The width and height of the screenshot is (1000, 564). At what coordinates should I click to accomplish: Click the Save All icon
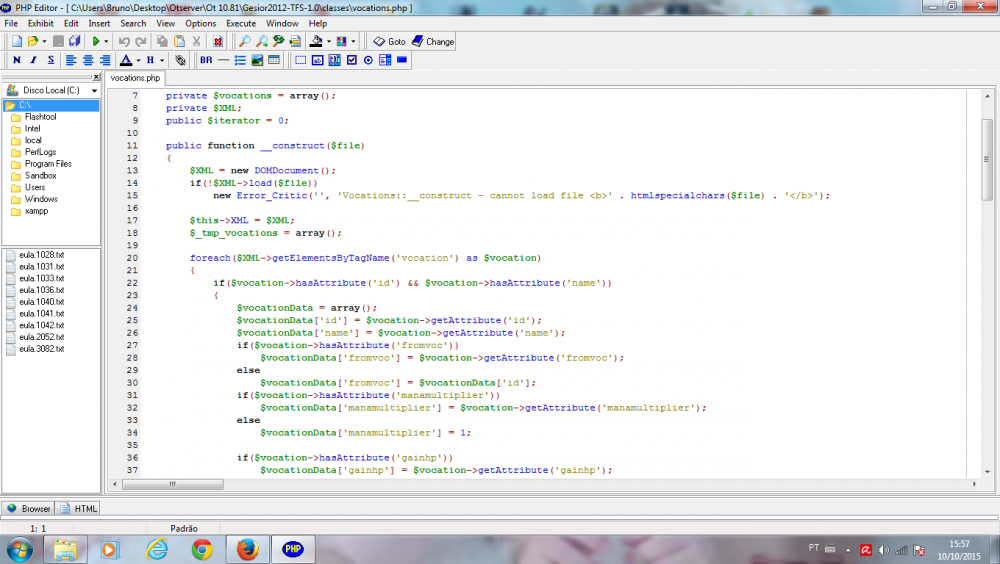(75, 41)
